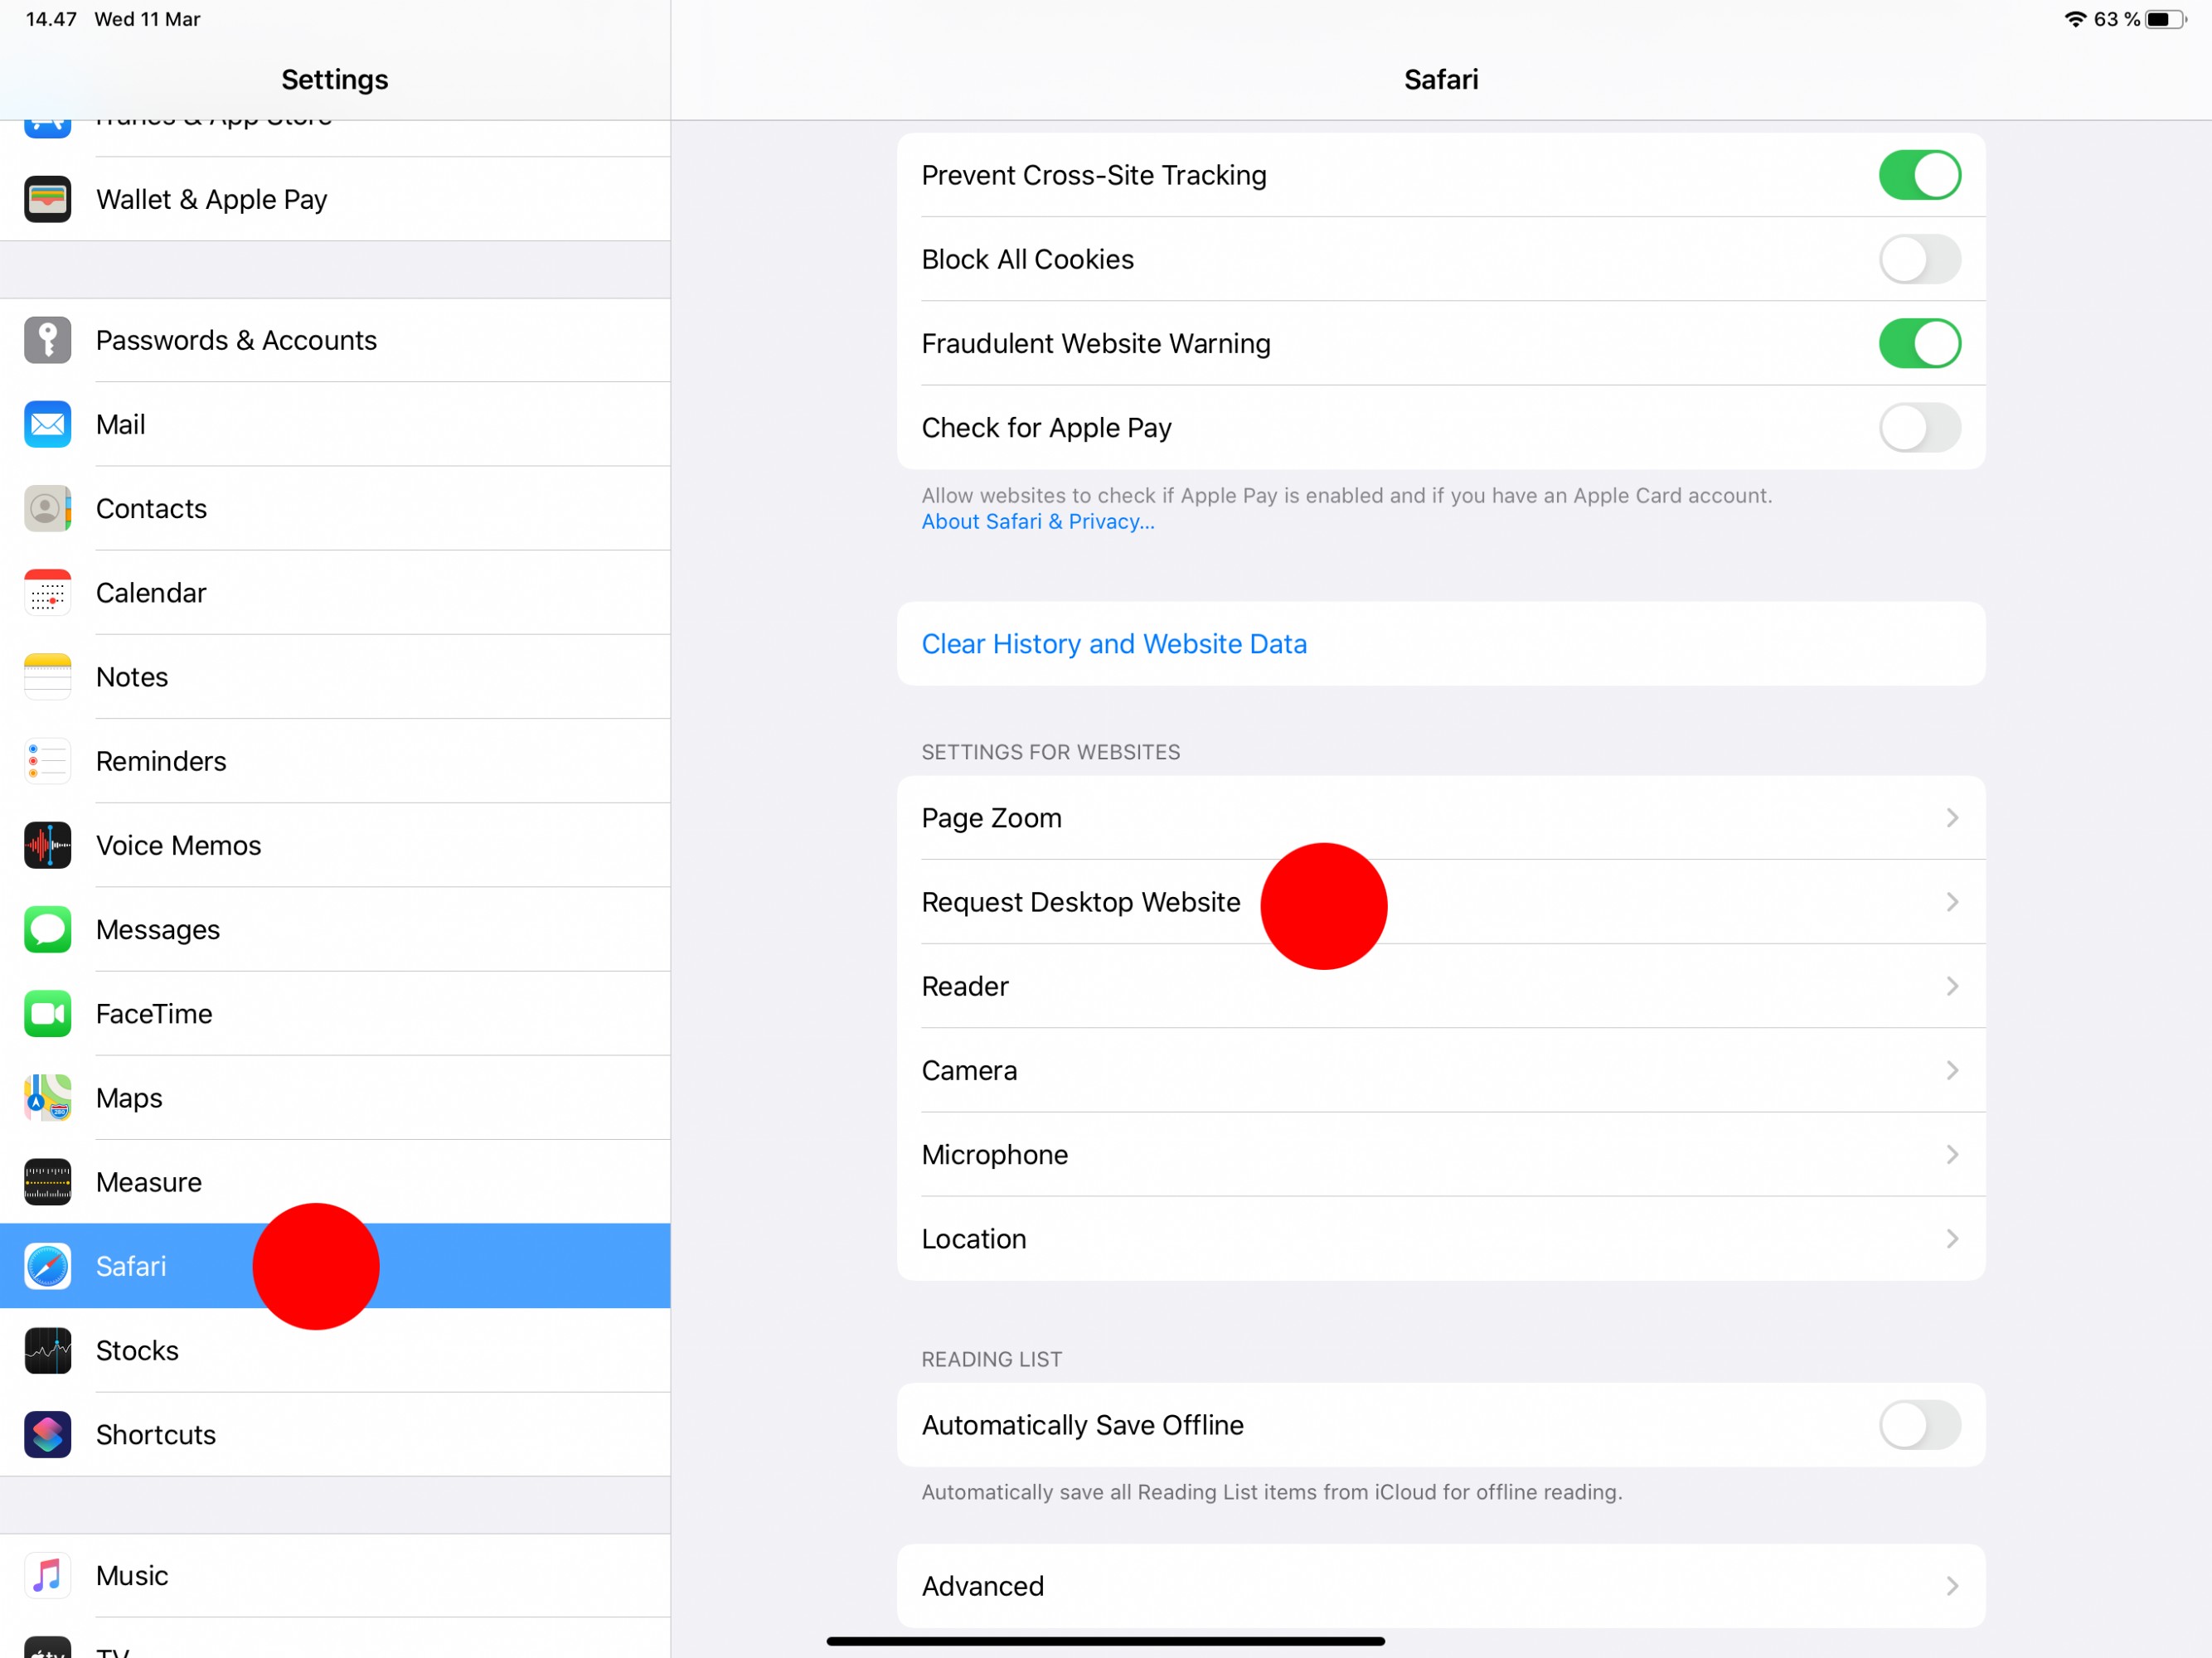Image resolution: width=2212 pixels, height=1658 pixels.
Task: Open Mail settings in sidebar
Action: coord(335,424)
